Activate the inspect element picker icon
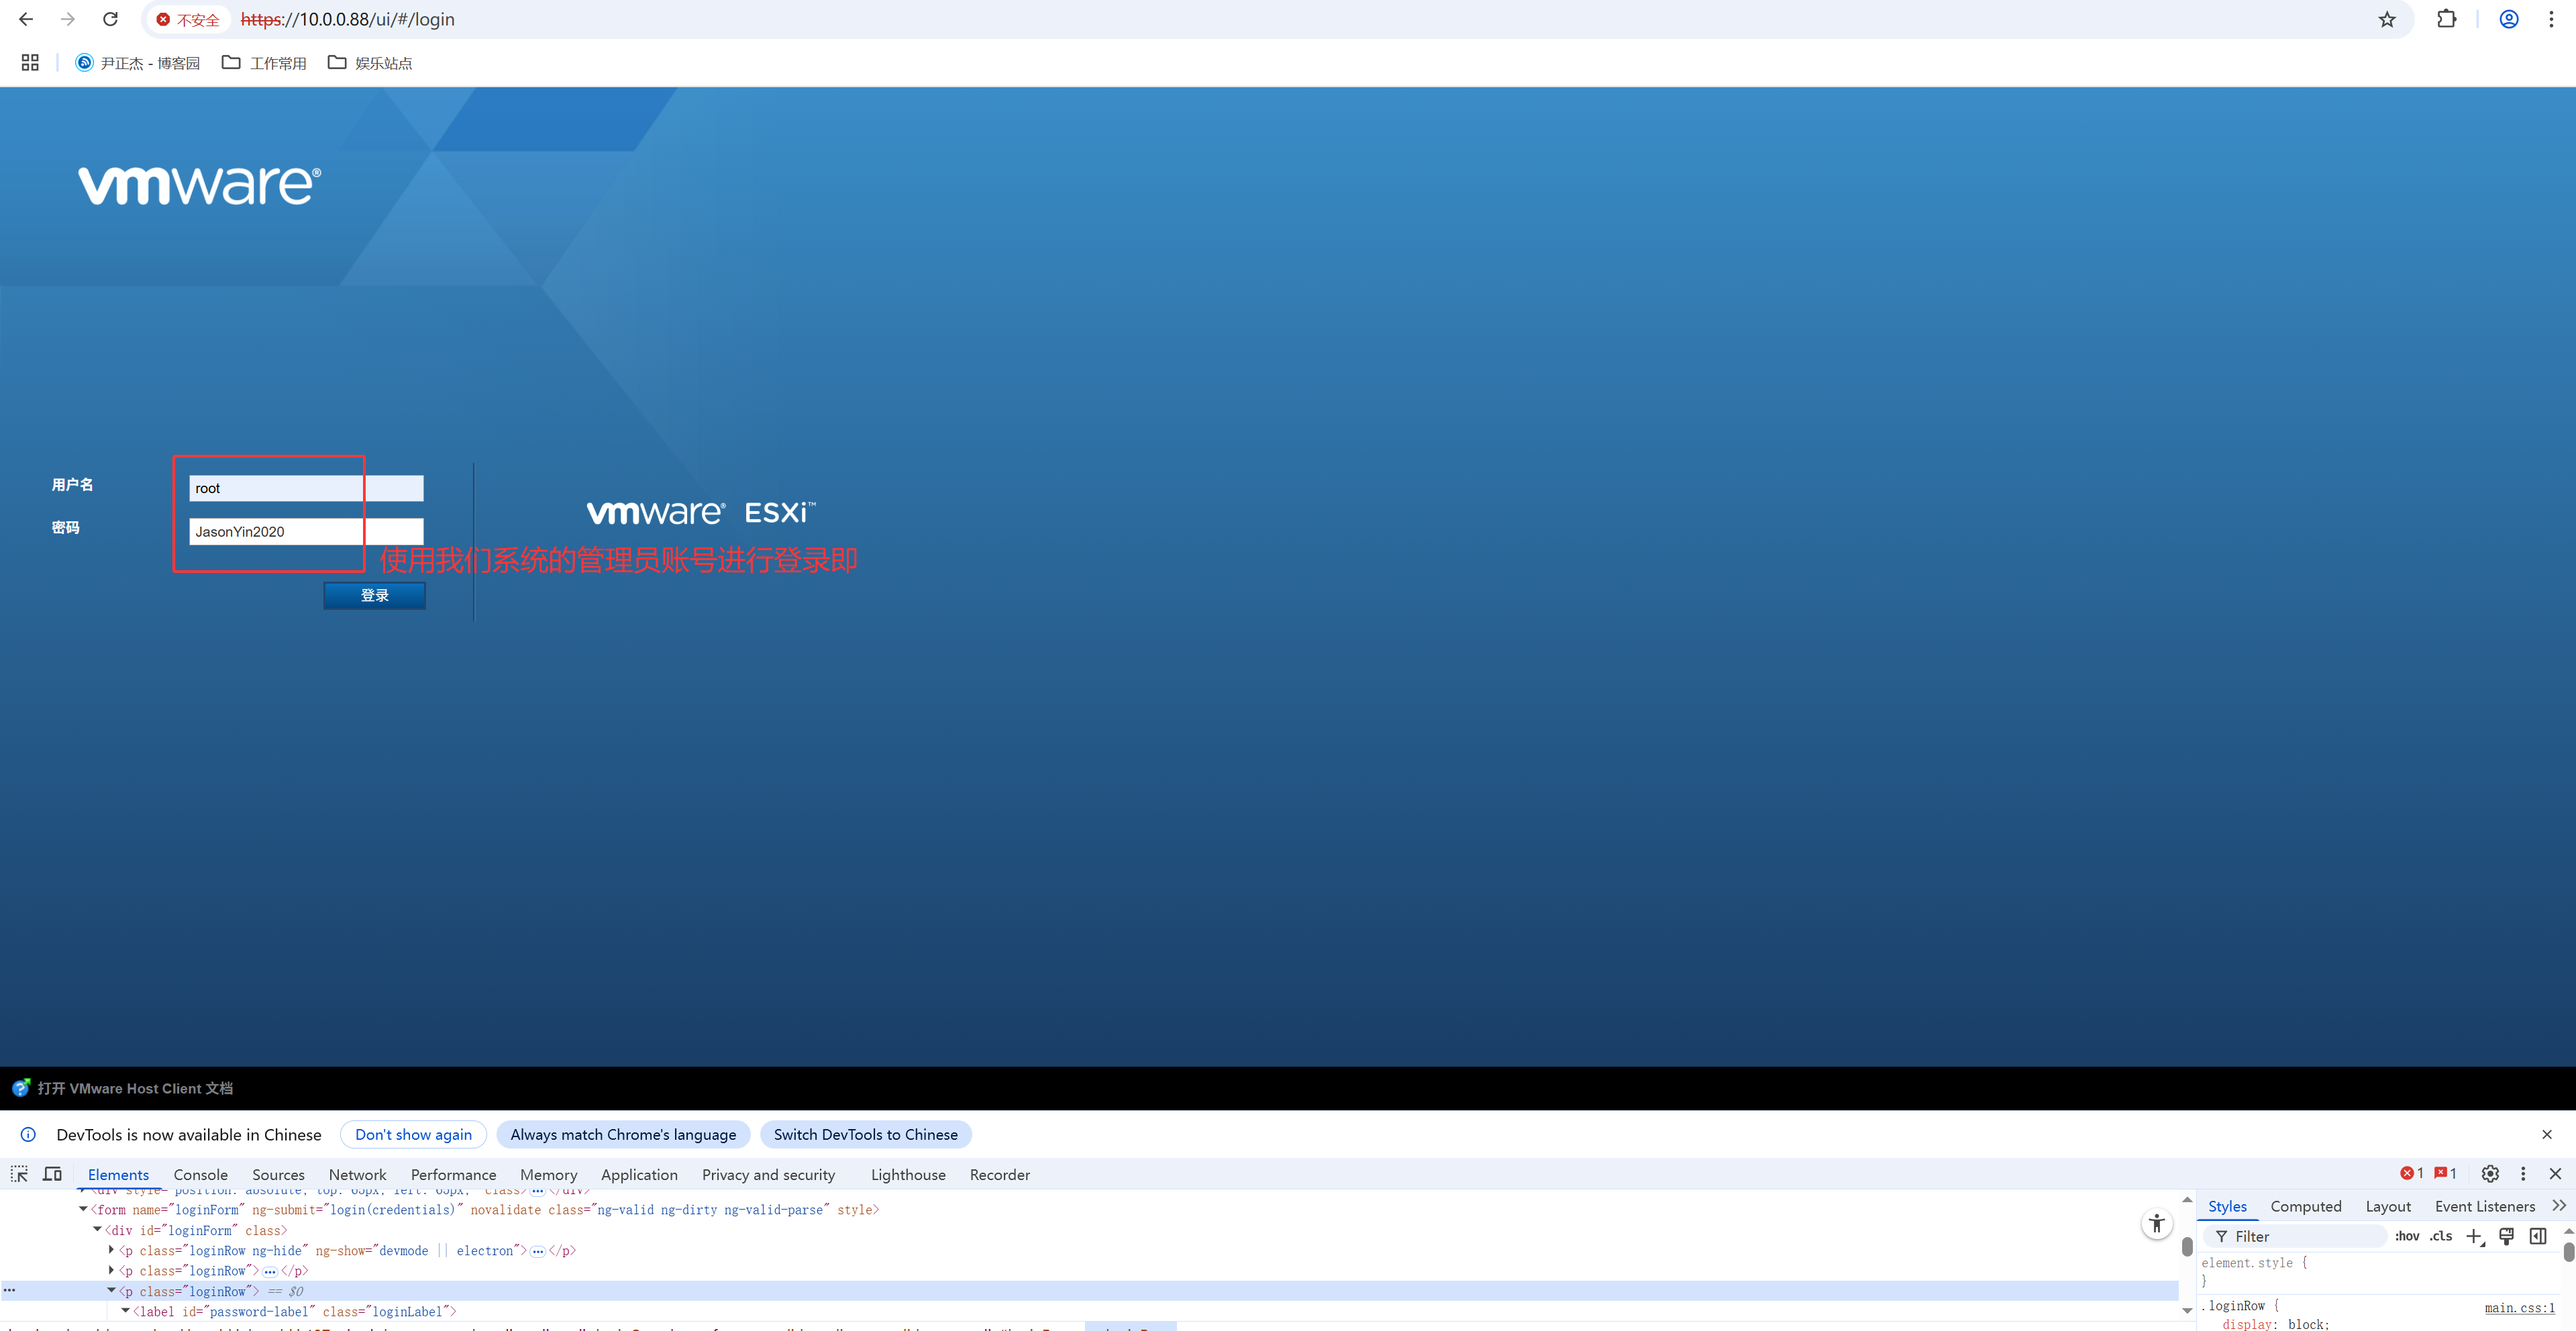This screenshot has height=1331, width=2576. point(19,1174)
